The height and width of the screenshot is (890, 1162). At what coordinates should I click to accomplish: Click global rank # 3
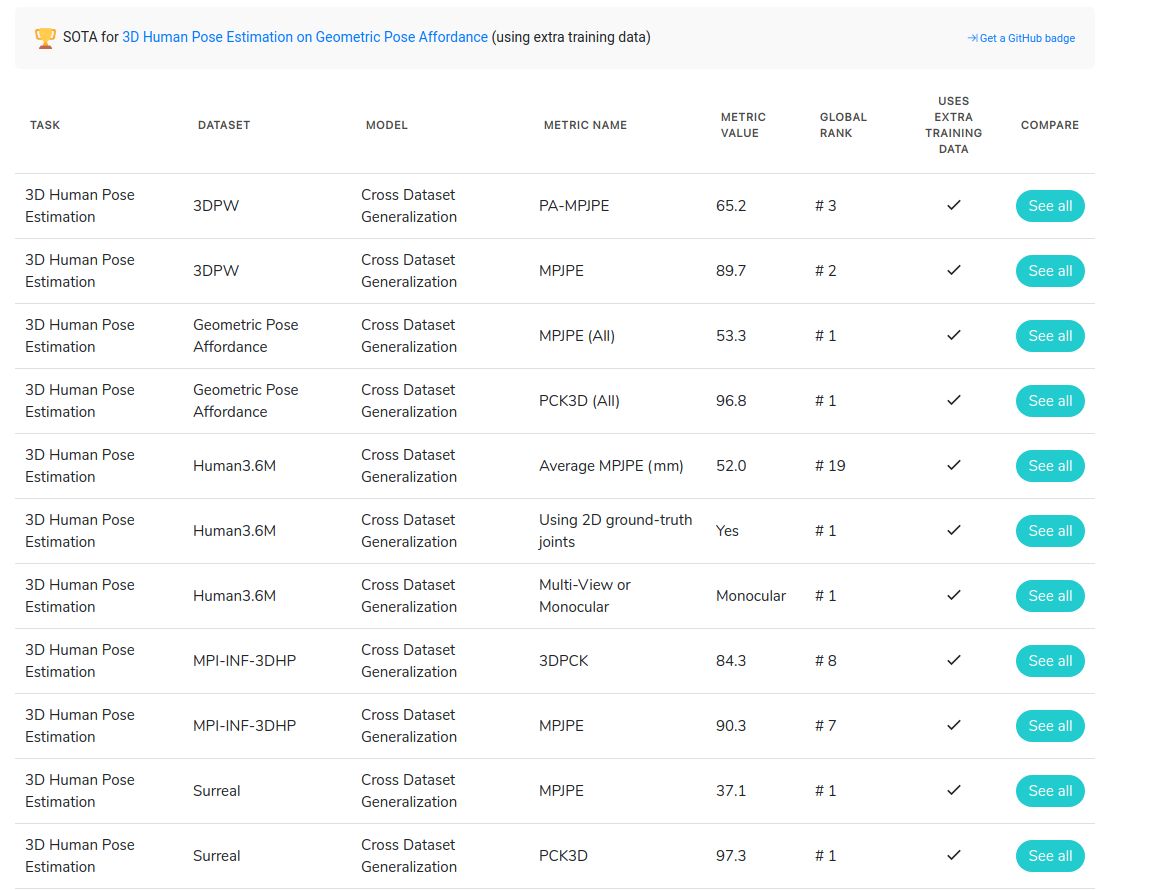(x=826, y=206)
